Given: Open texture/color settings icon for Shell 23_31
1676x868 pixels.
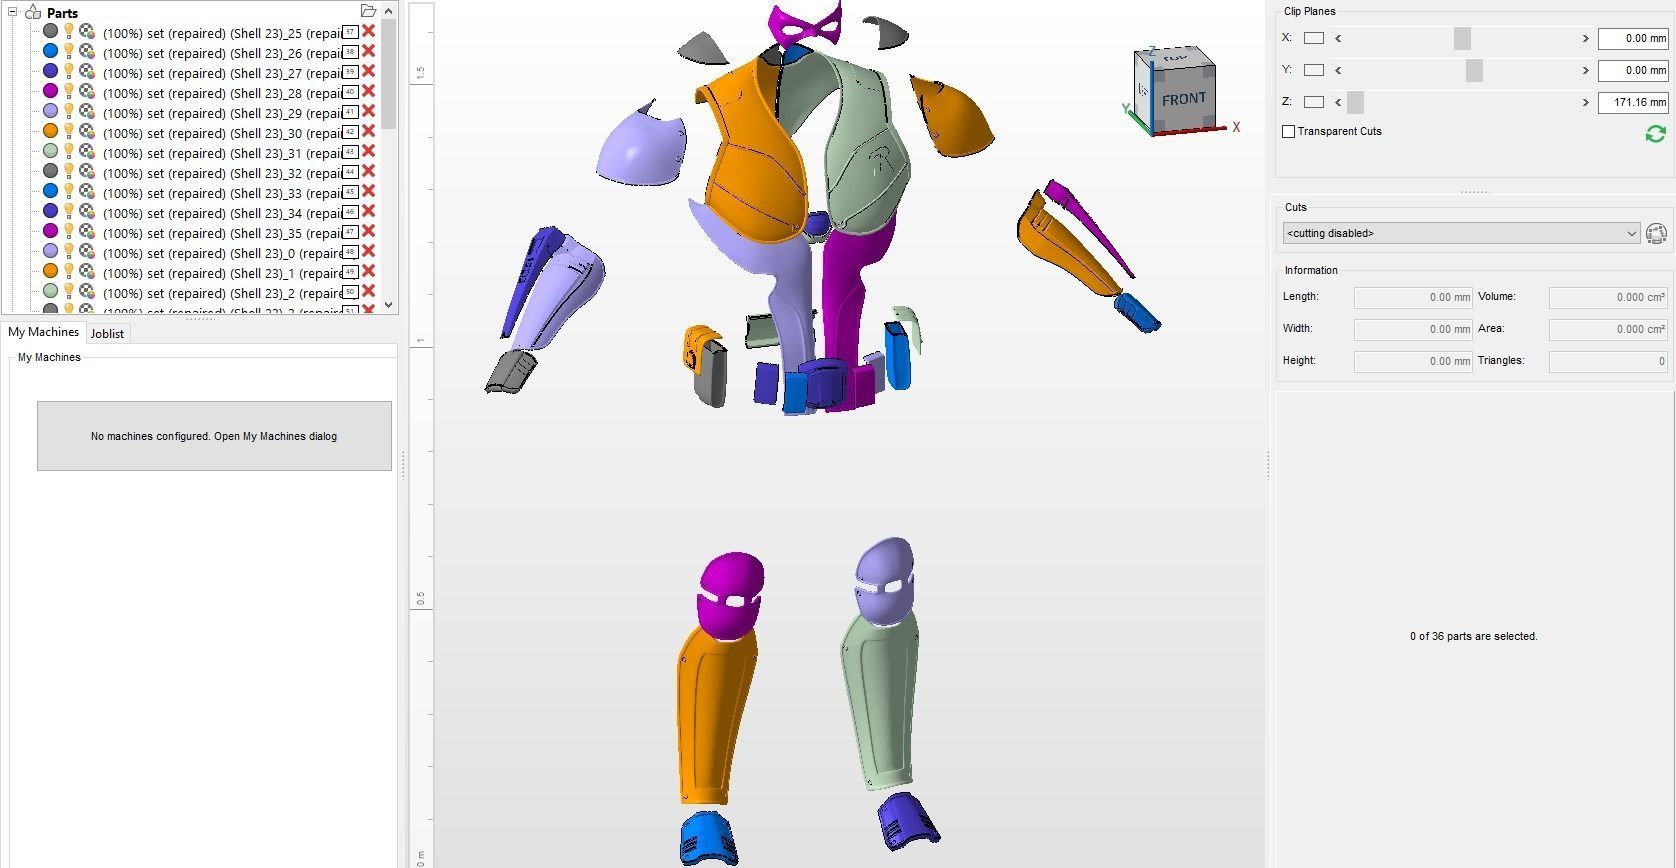Looking at the screenshot, I should point(87,152).
